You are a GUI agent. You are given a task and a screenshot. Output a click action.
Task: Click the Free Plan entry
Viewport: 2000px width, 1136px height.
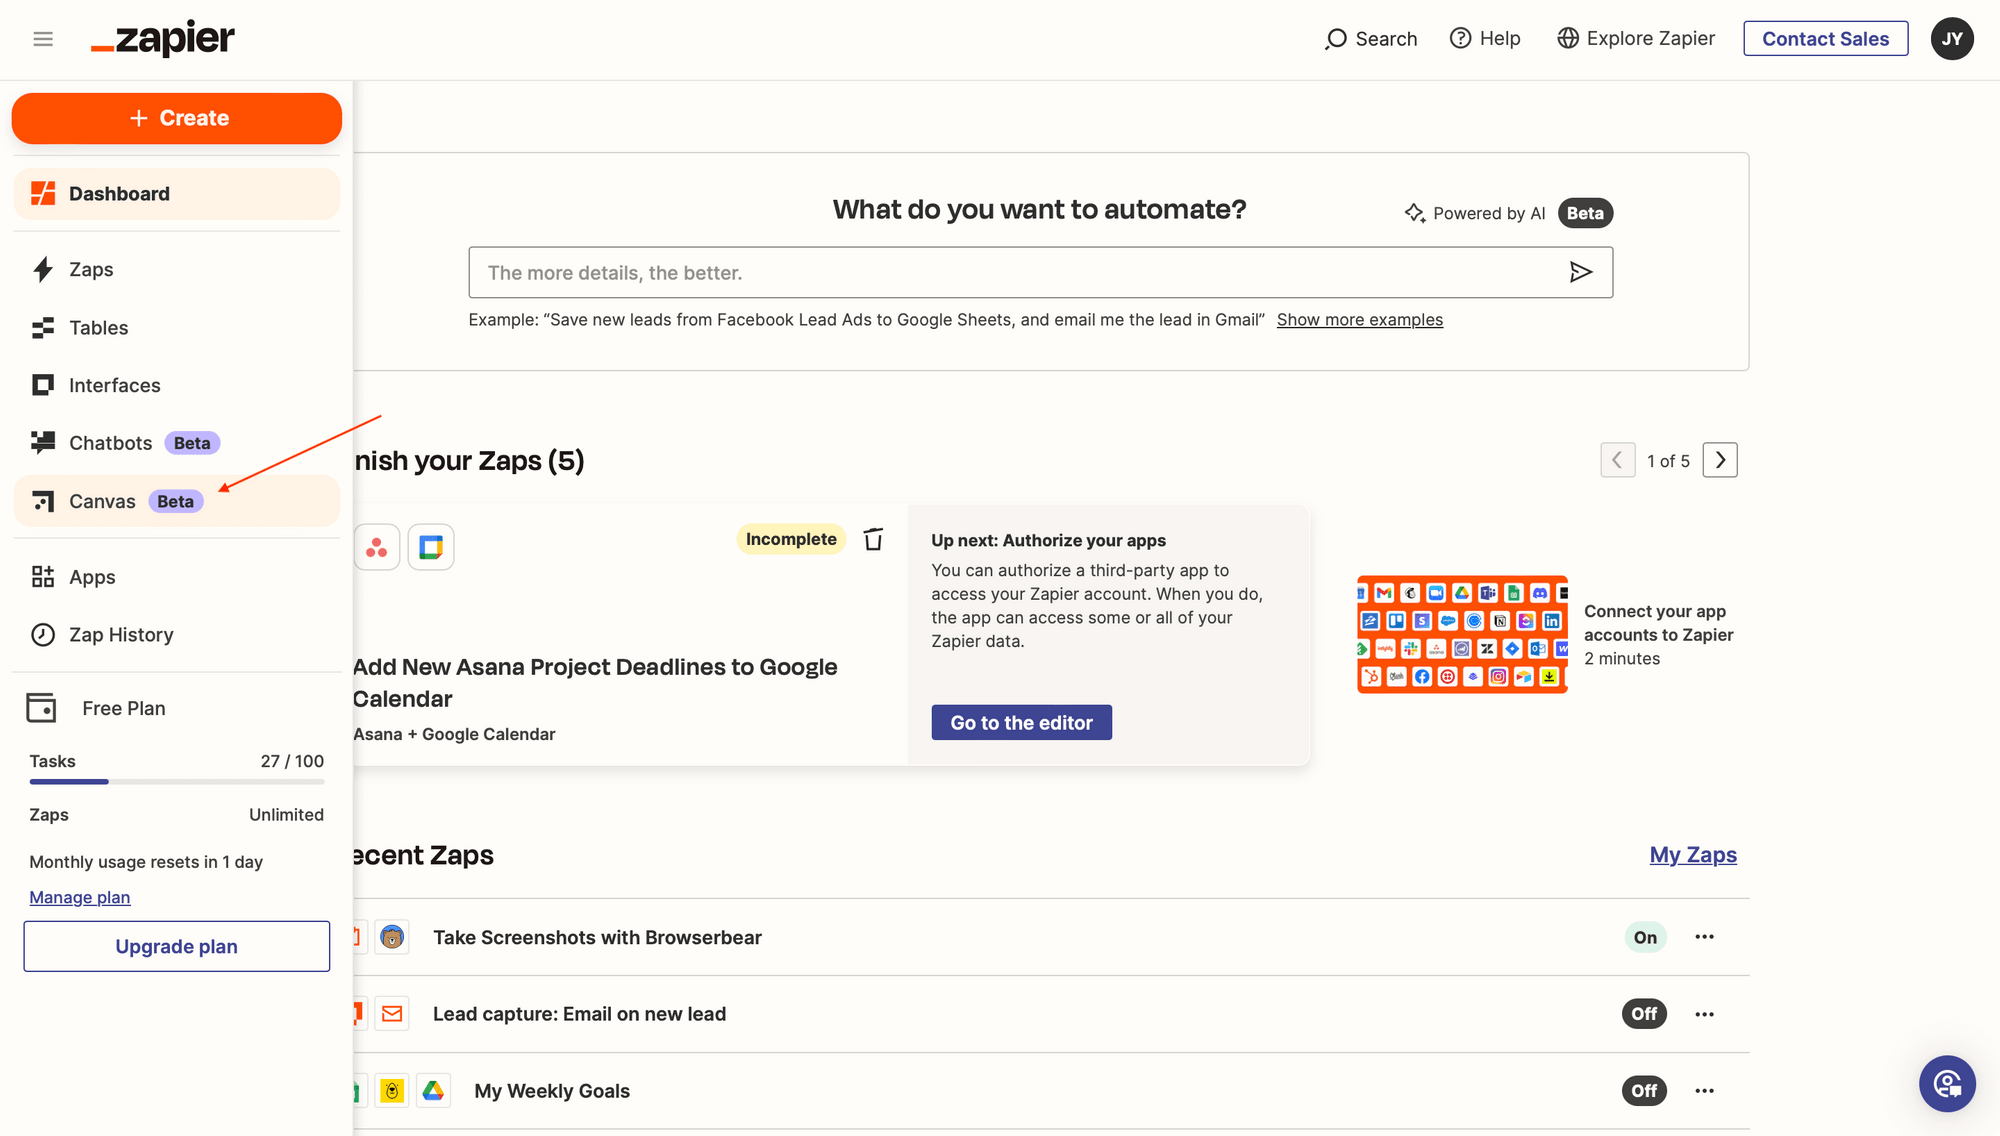point(97,708)
